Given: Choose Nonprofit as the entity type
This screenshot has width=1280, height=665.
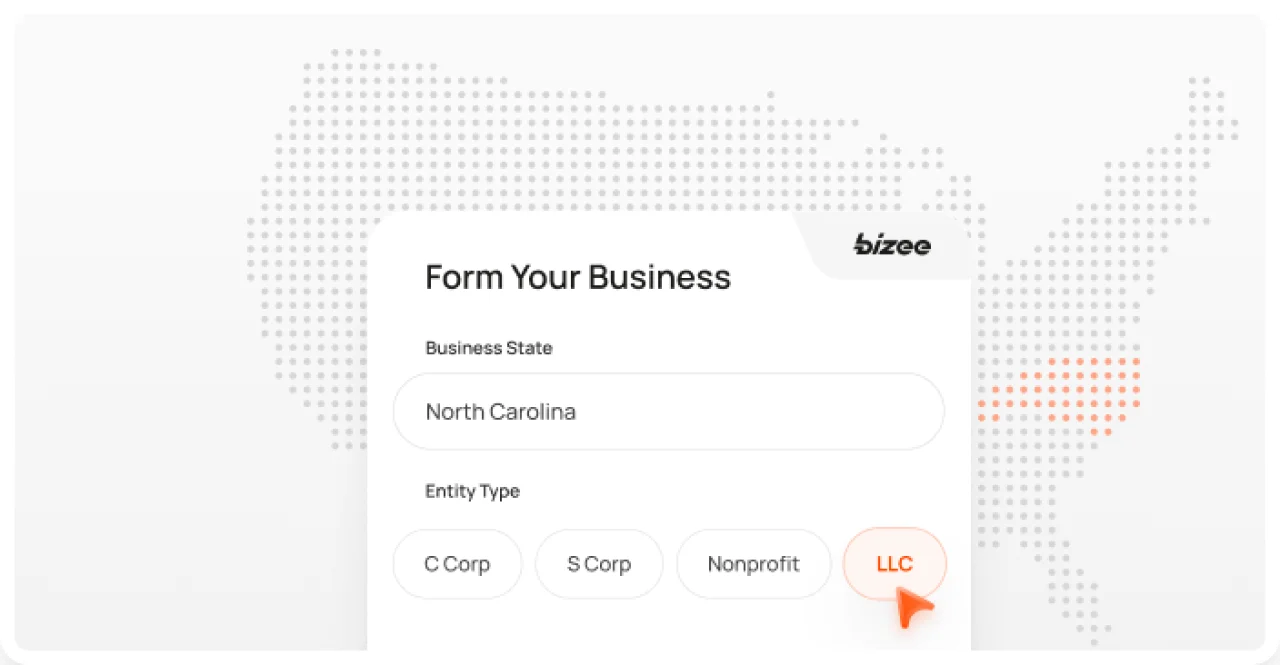Looking at the screenshot, I should (753, 564).
